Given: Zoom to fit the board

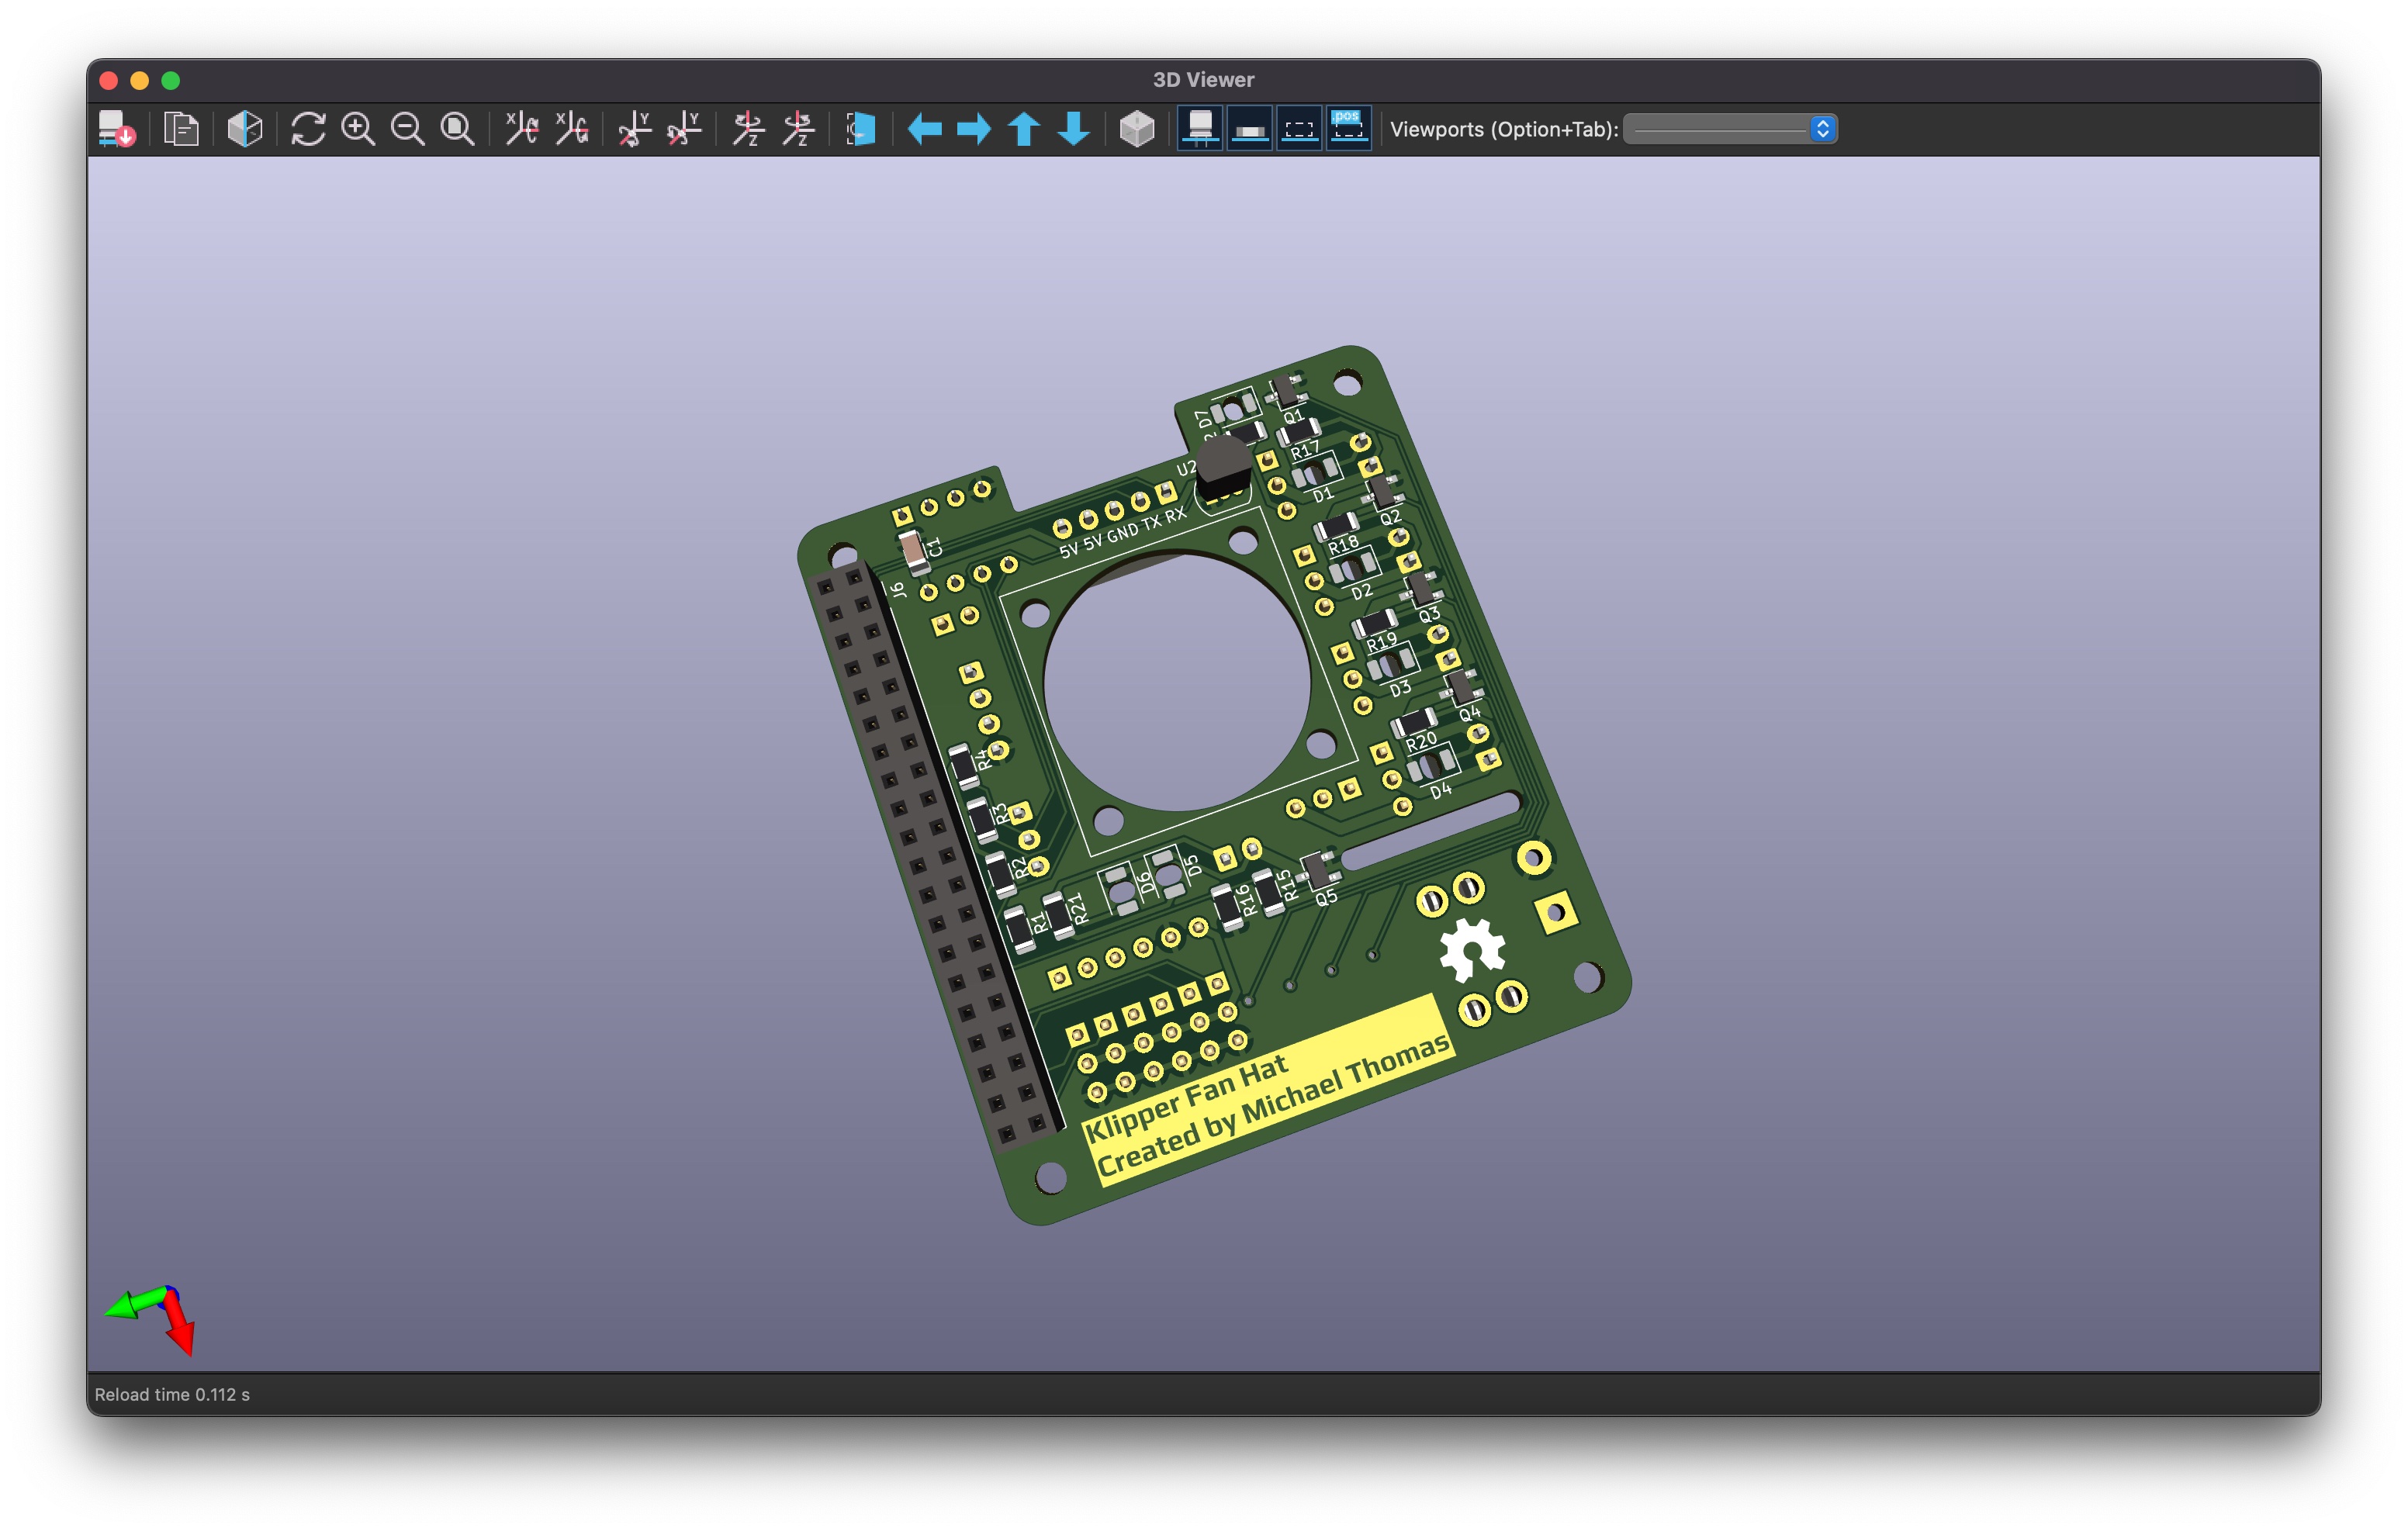Looking at the screenshot, I should click(x=458, y=129).
